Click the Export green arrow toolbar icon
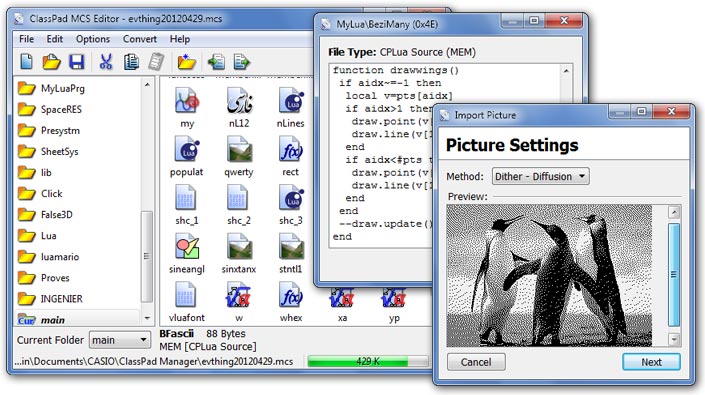 click(241, 62)
